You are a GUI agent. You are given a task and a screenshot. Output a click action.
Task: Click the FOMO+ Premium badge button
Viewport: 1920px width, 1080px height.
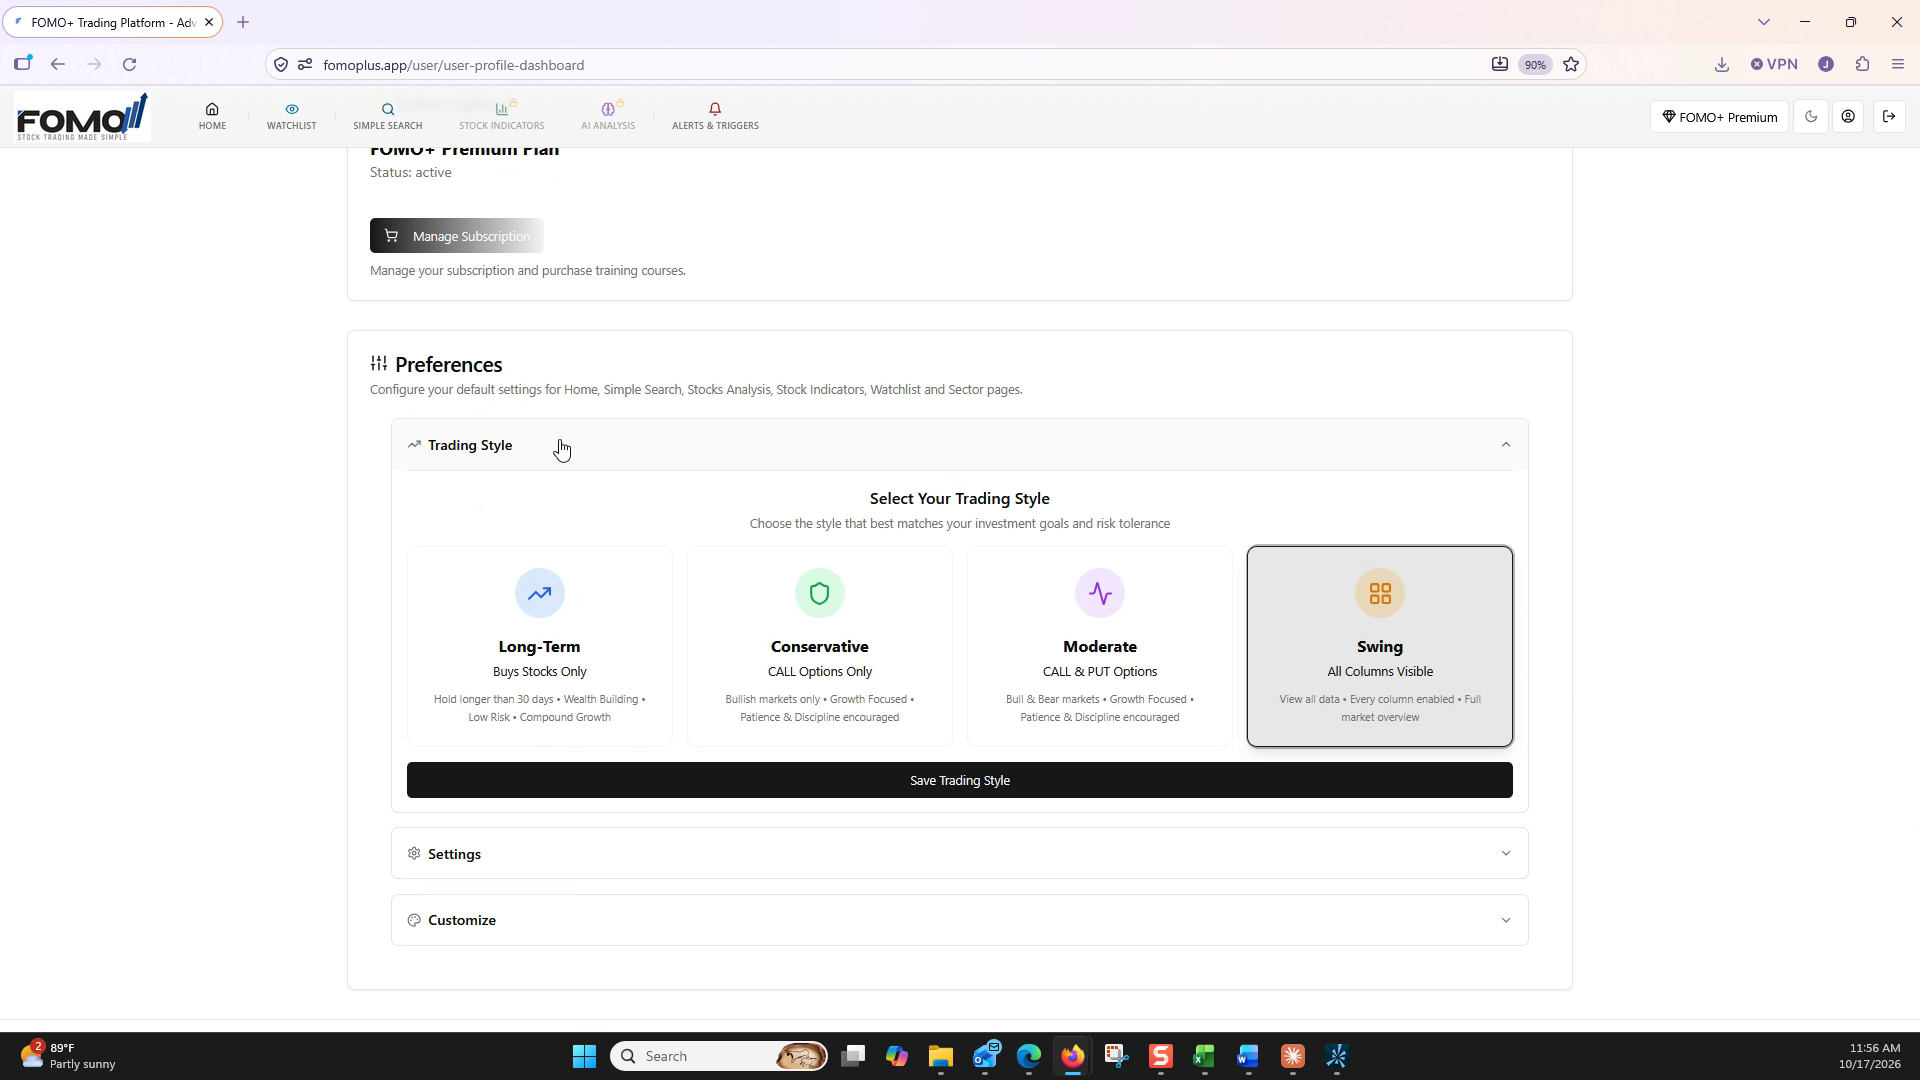click(1719, 117)
